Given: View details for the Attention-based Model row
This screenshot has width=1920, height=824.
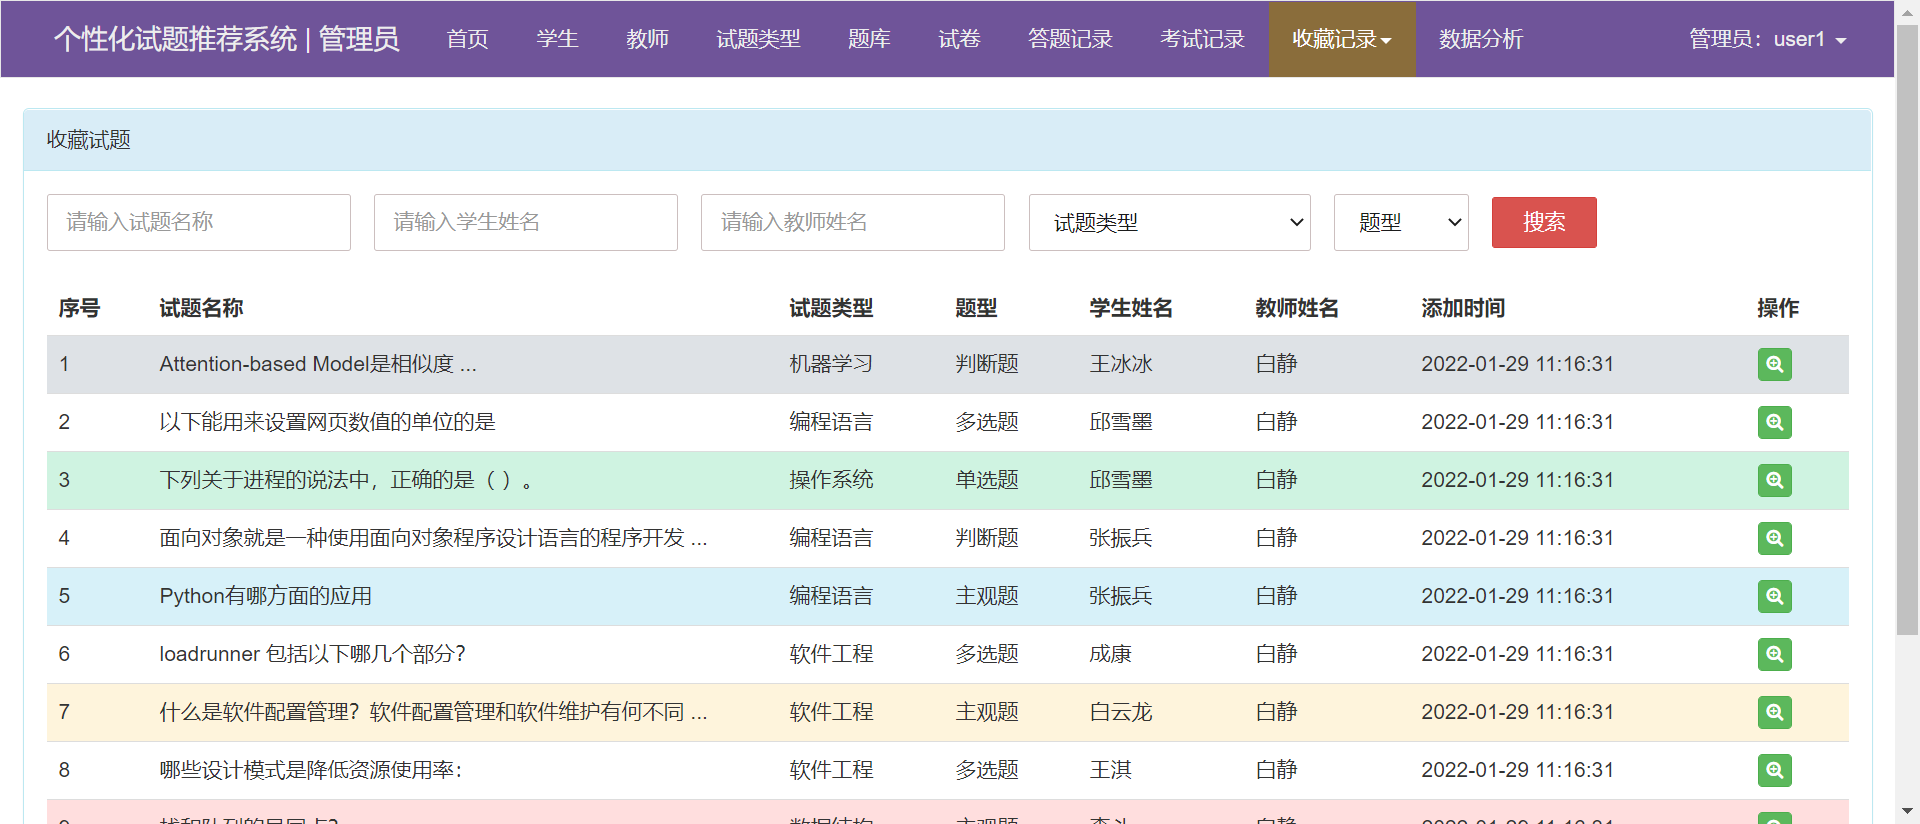Looking at the screenshot, I should (x=1774, y=364).
